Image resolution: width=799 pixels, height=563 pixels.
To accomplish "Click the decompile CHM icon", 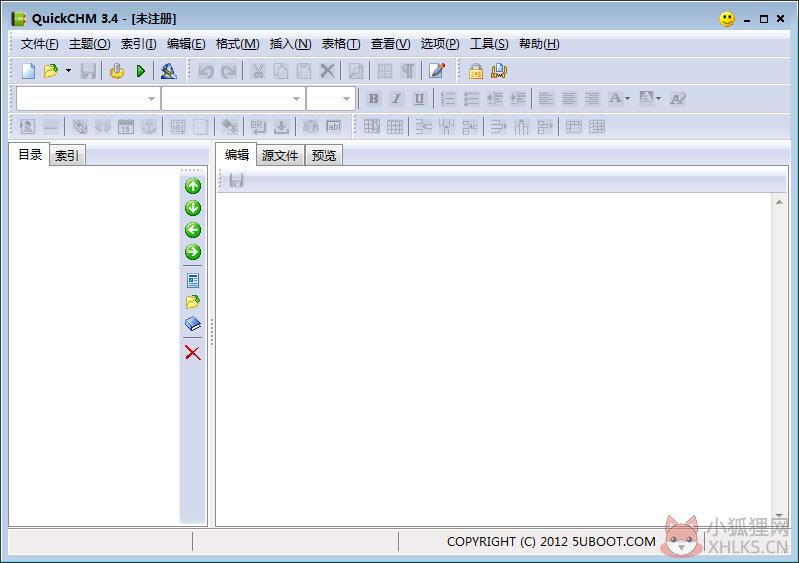I will click(169, 71).
